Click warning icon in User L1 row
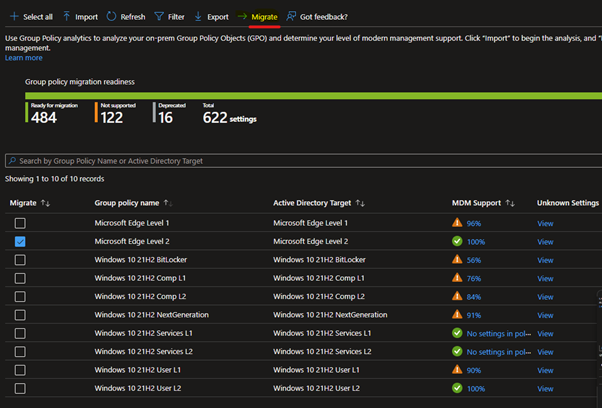This screenshot has height=408, width=602. click(457, 370)
